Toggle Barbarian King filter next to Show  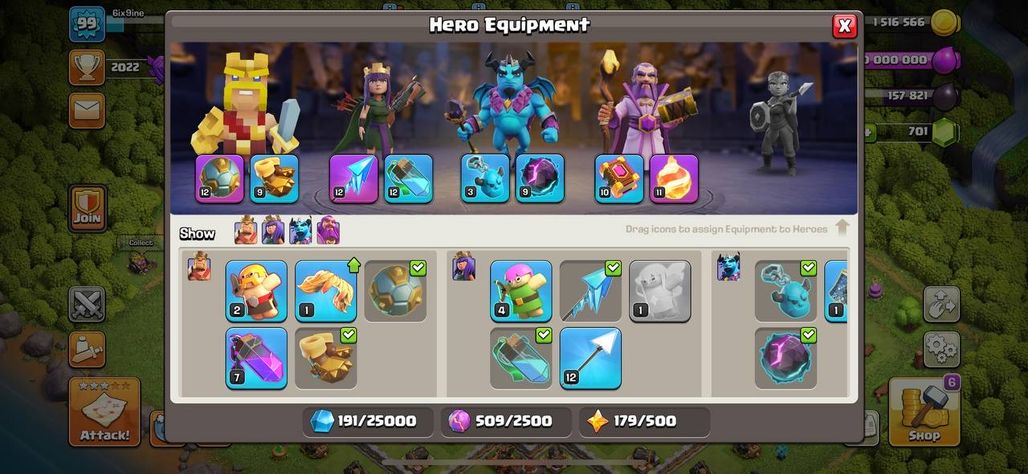(246, 231)
